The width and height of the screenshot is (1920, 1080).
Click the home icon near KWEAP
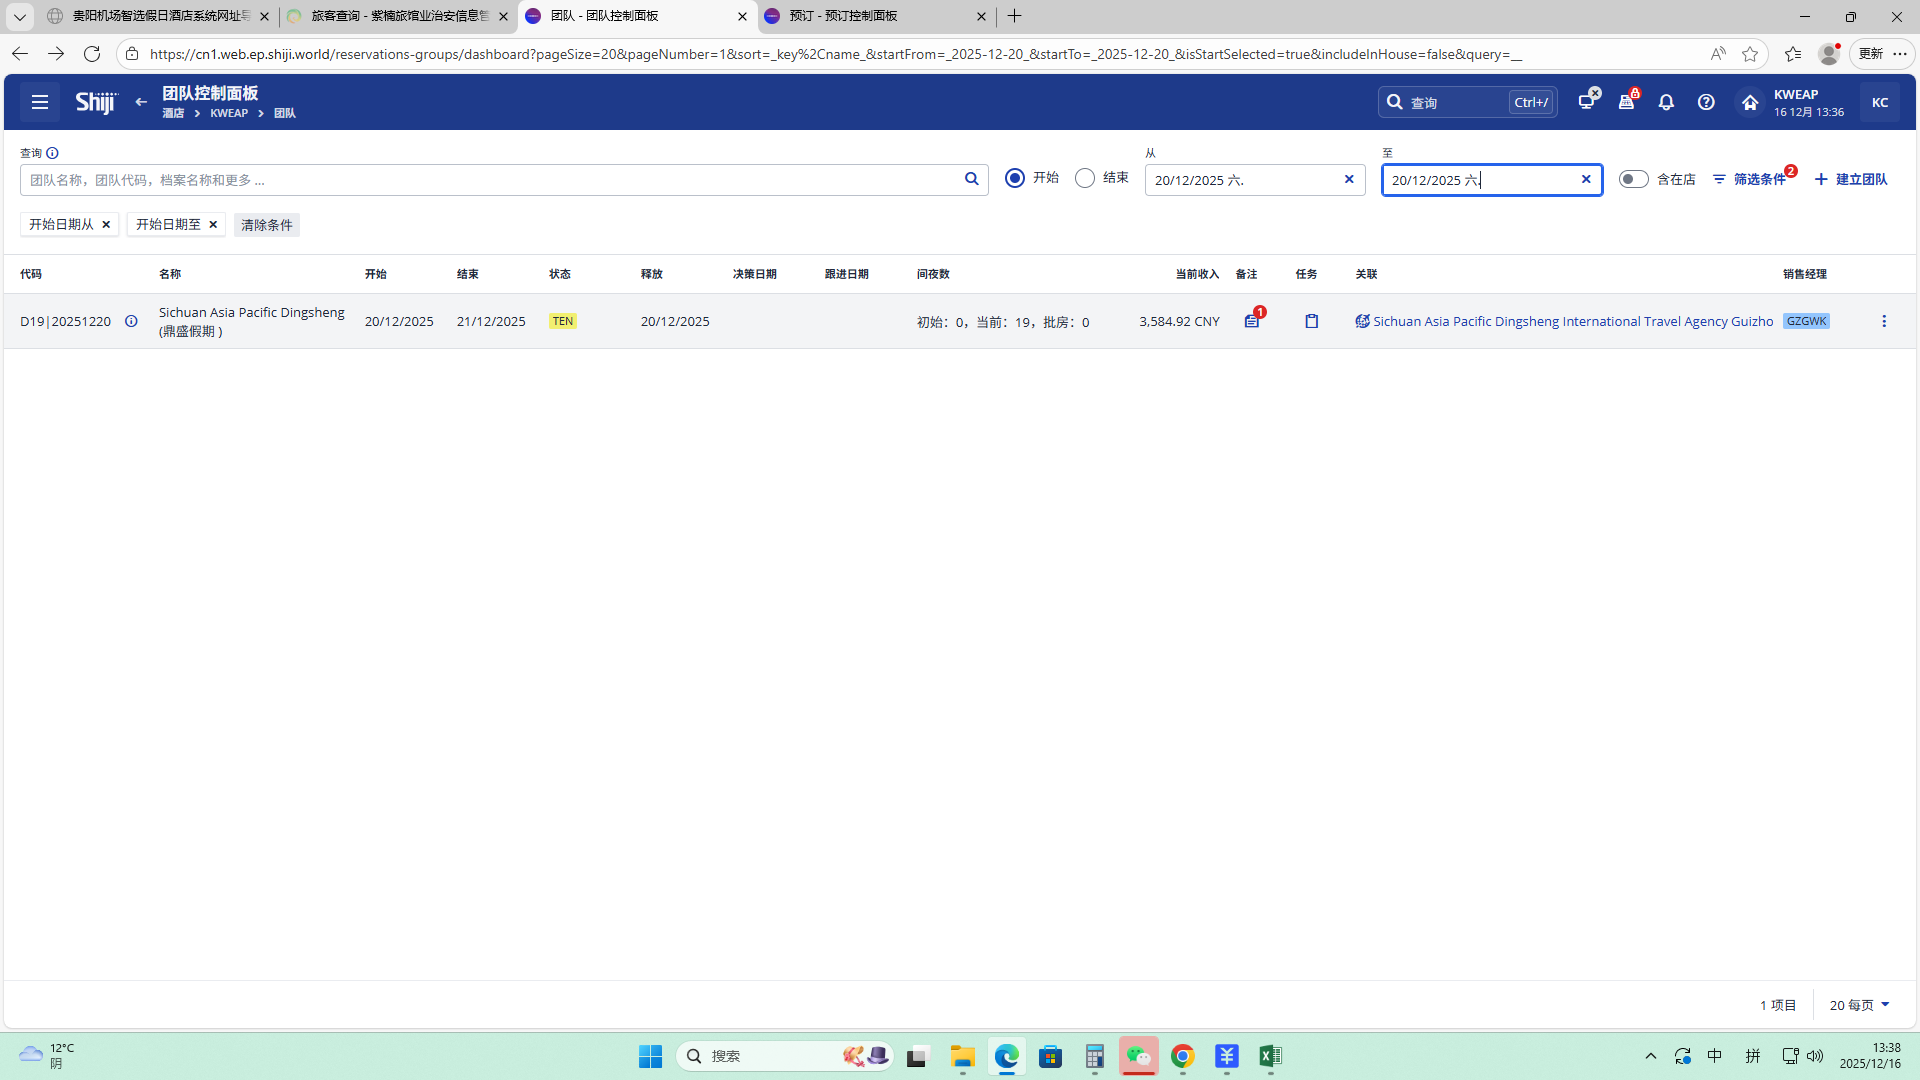pos(1749,102)
